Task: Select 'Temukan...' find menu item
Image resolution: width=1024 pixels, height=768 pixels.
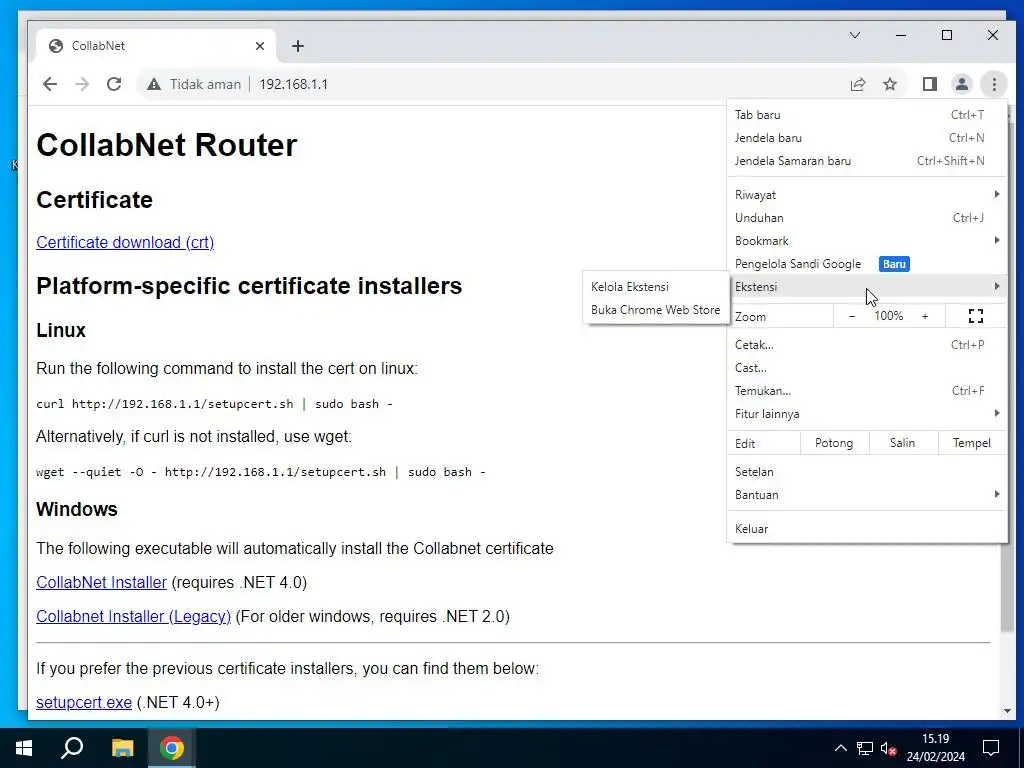Action: 867,391
